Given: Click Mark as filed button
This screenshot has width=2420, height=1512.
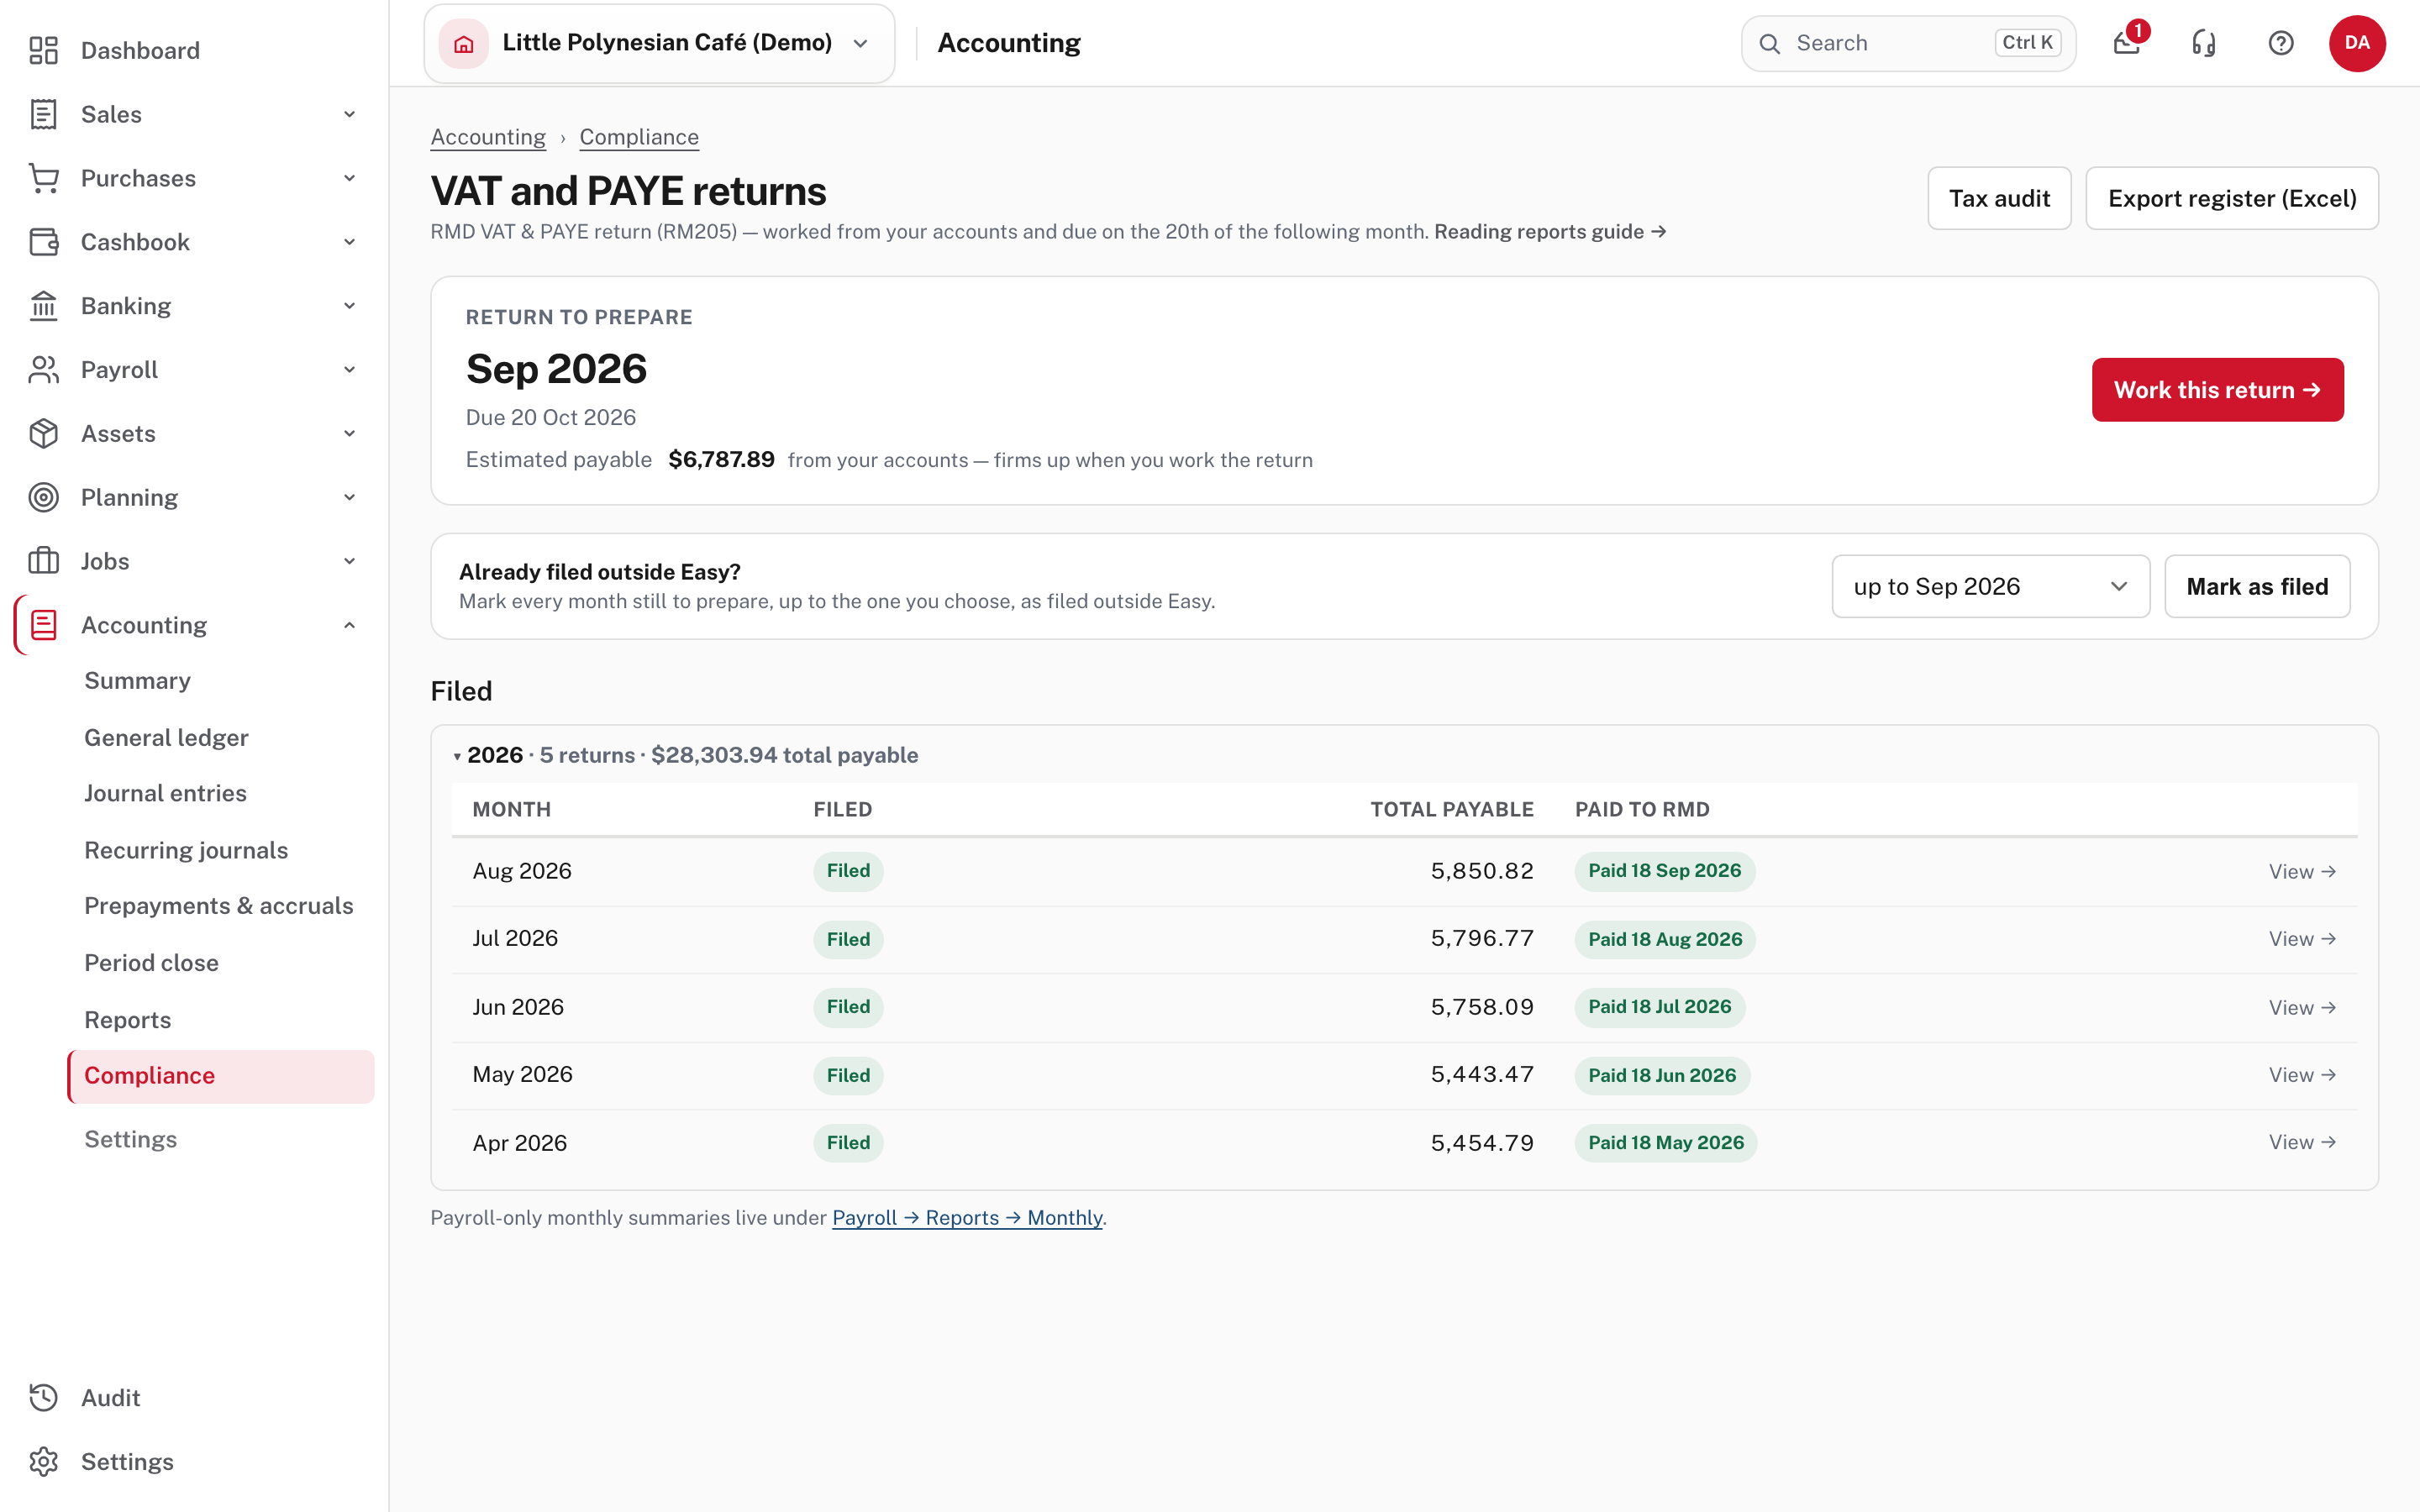Looking at the screenshot, I should pos(2257,586).
